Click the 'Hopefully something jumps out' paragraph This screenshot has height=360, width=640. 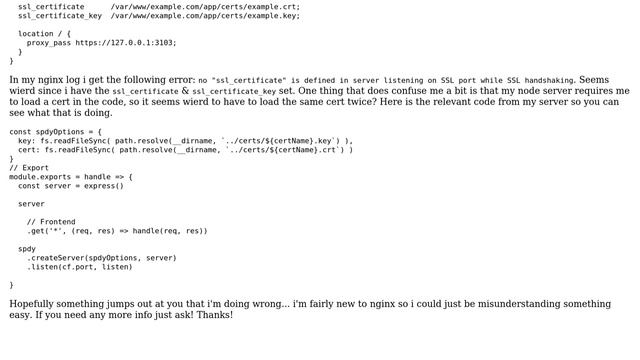coord(310,309)
